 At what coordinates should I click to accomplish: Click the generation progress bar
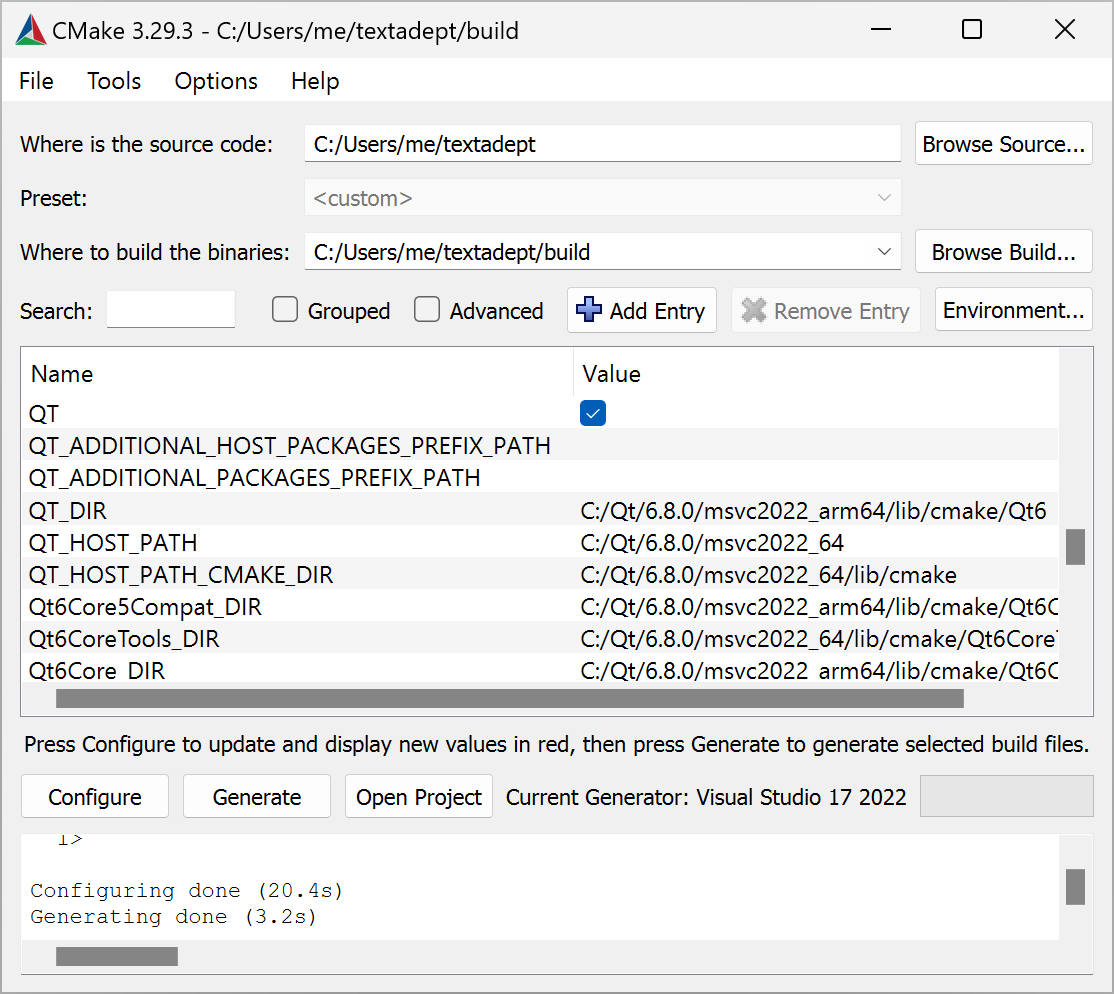(1006, 796)
